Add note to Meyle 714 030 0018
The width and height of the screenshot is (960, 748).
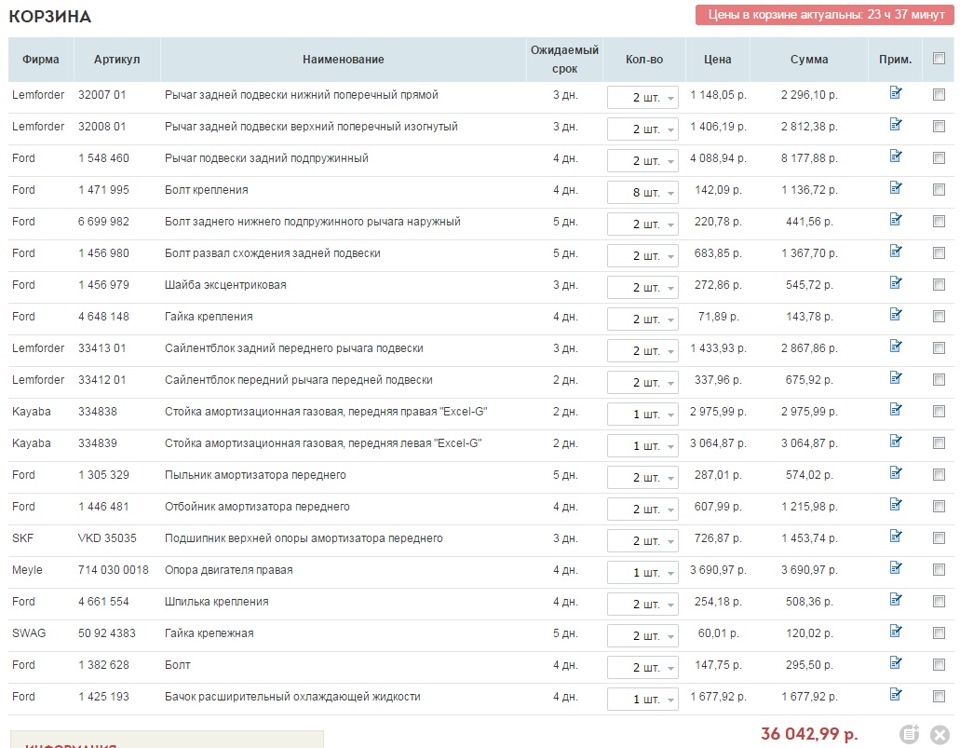click(895, 568)
